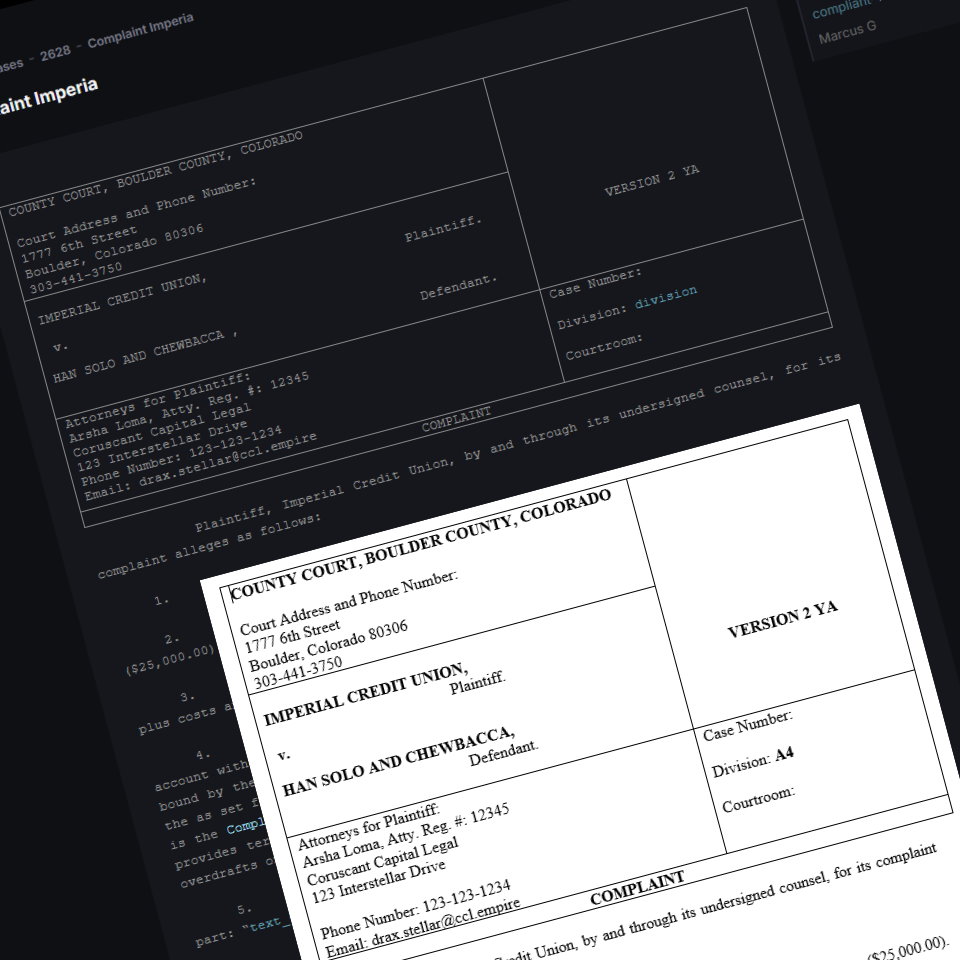Click 'COMPLAINT' heading in white preview
Screen dimensions: 960x960
tap(637, 888)
